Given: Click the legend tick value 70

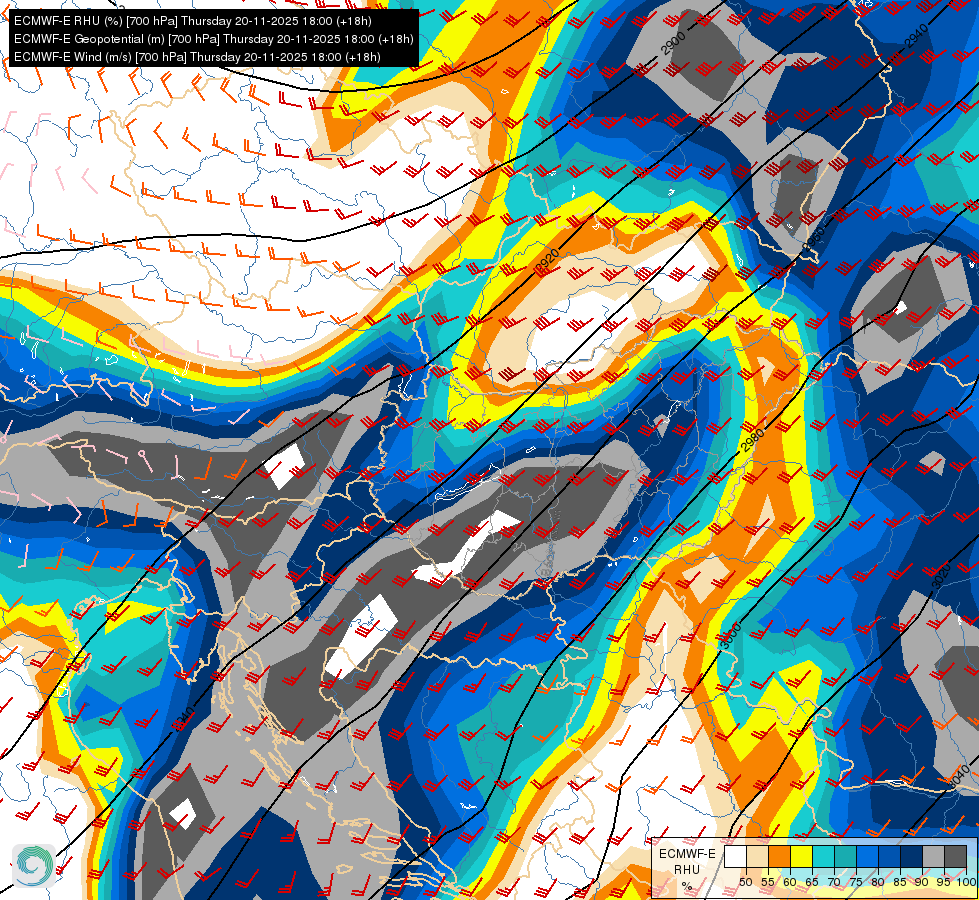Looking at the screenshot, I should pos(834,883).
